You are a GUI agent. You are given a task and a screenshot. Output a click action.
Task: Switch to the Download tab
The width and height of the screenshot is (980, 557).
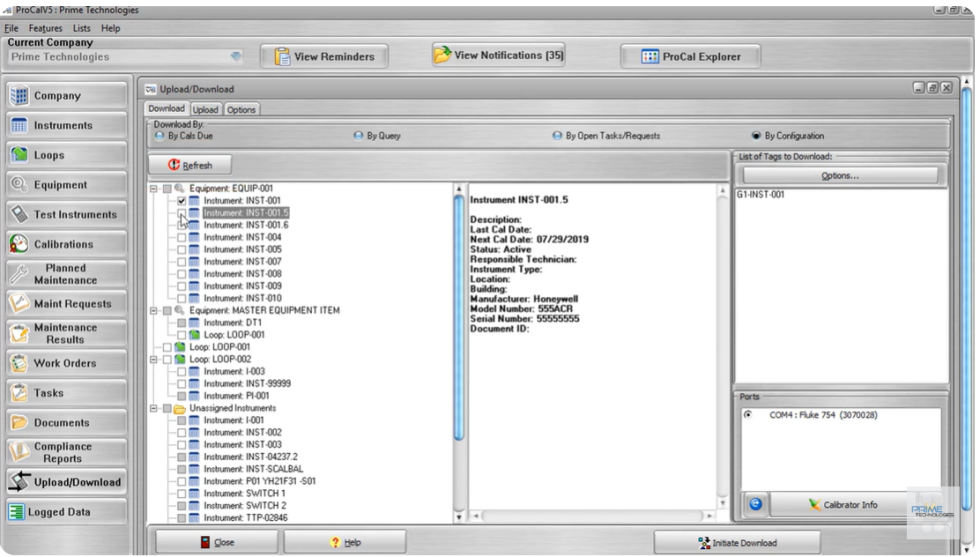tap(166, 108)
